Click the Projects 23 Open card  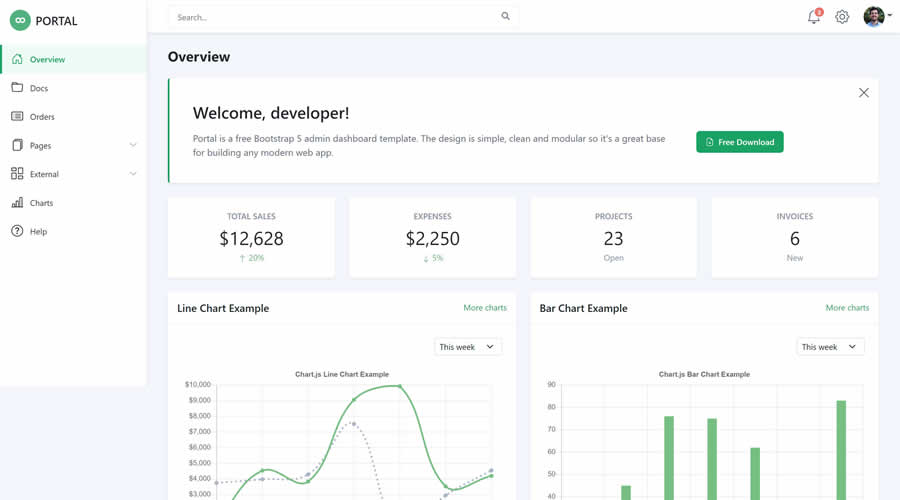click(613, 238)
